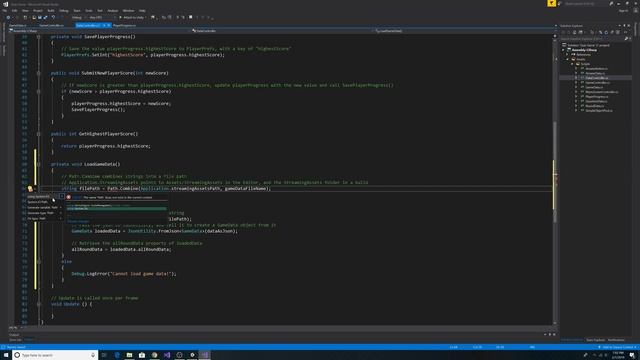The height and width of the screenshot is (360, 640).
Task: Select RoundData.cs in Solution Explorer
Action: click(594, 106)
